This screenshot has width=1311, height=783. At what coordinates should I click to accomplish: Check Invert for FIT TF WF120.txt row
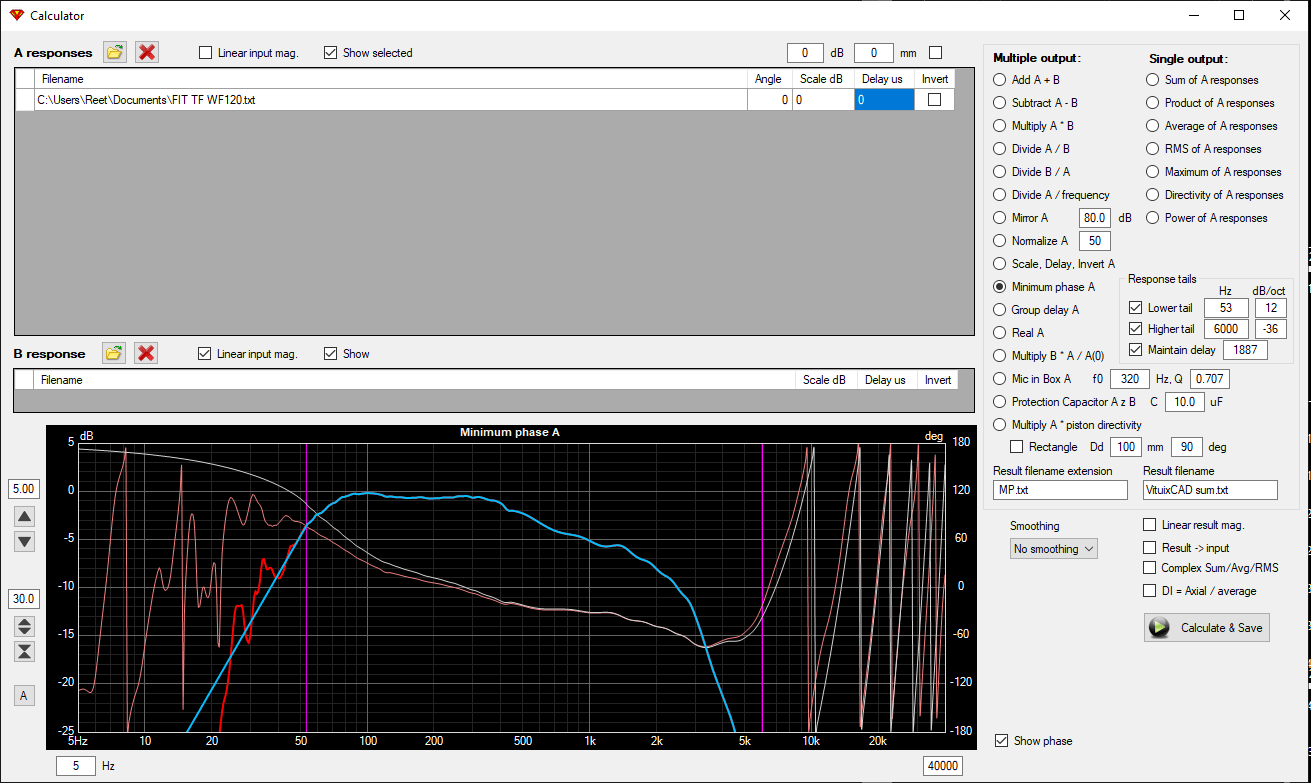click(x=935, y=100)
